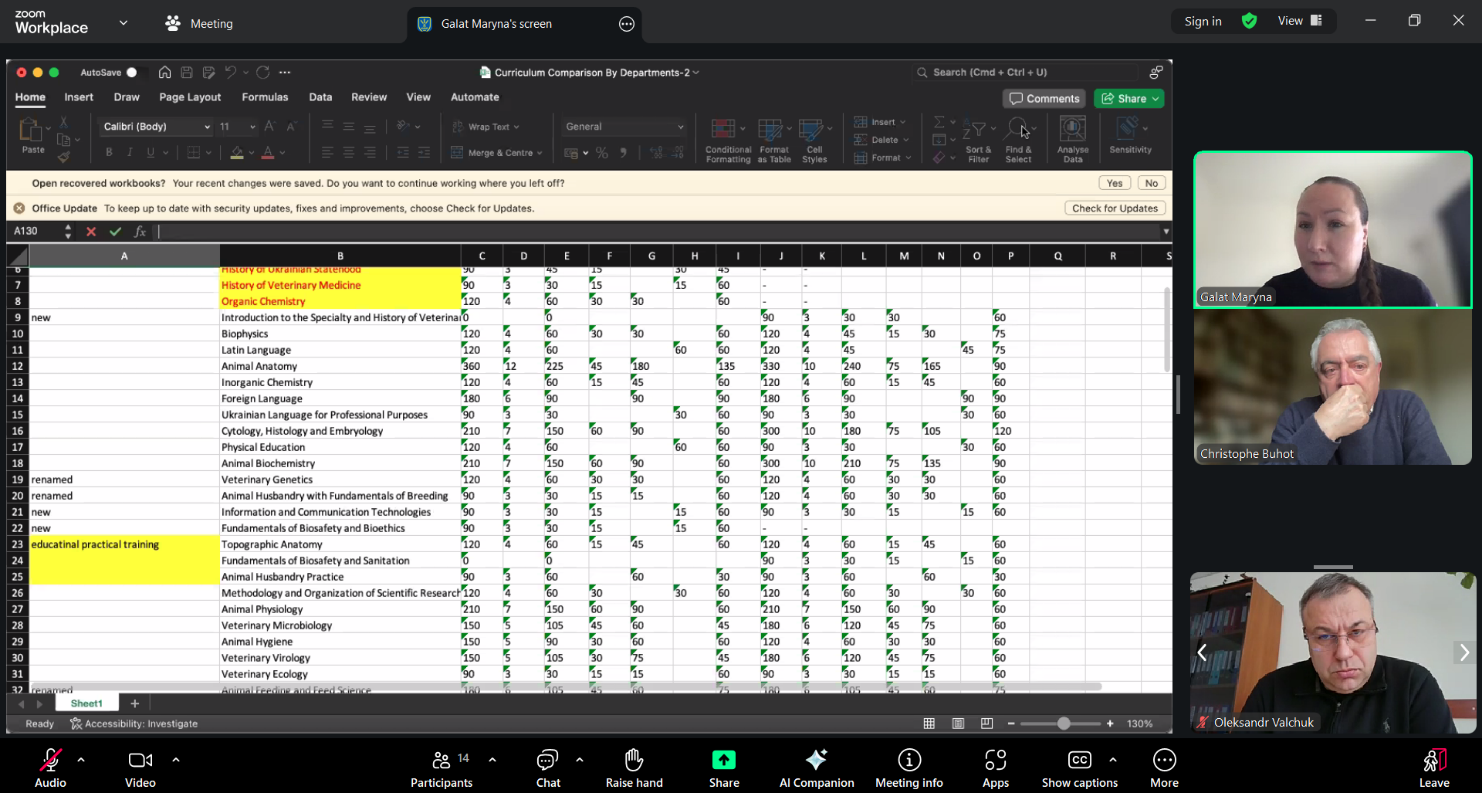
Task: Toggle the Video camera
Action: pyautogui.click(x=140, y=761)
